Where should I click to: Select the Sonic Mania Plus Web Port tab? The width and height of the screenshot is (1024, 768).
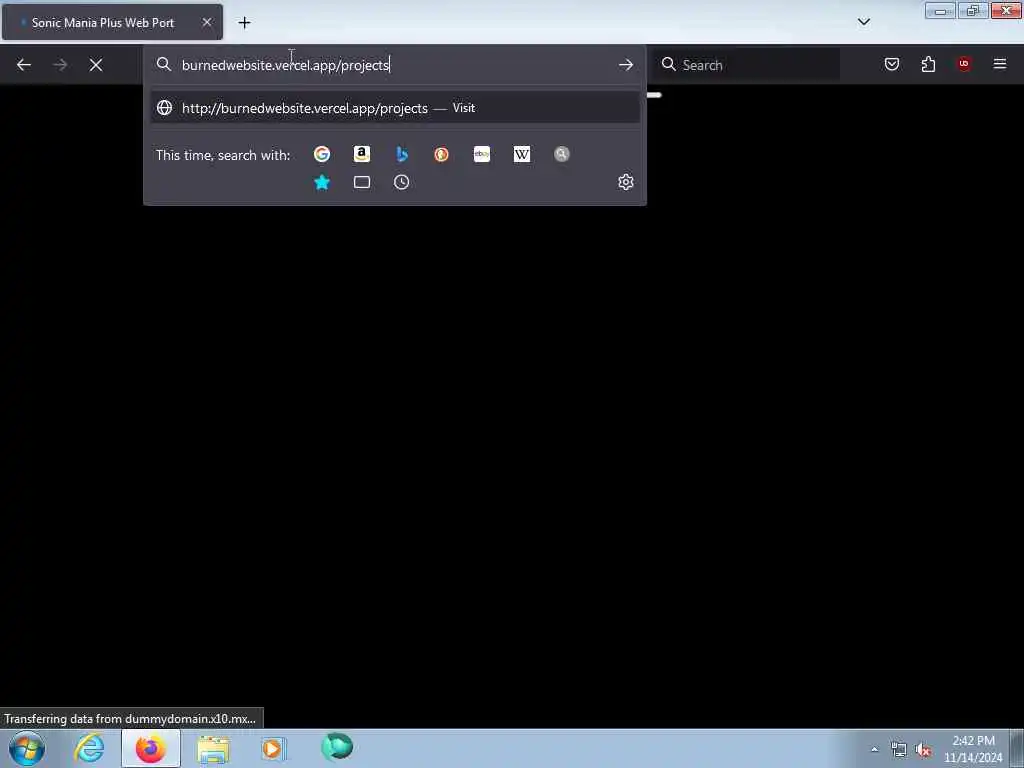[112, 22]
